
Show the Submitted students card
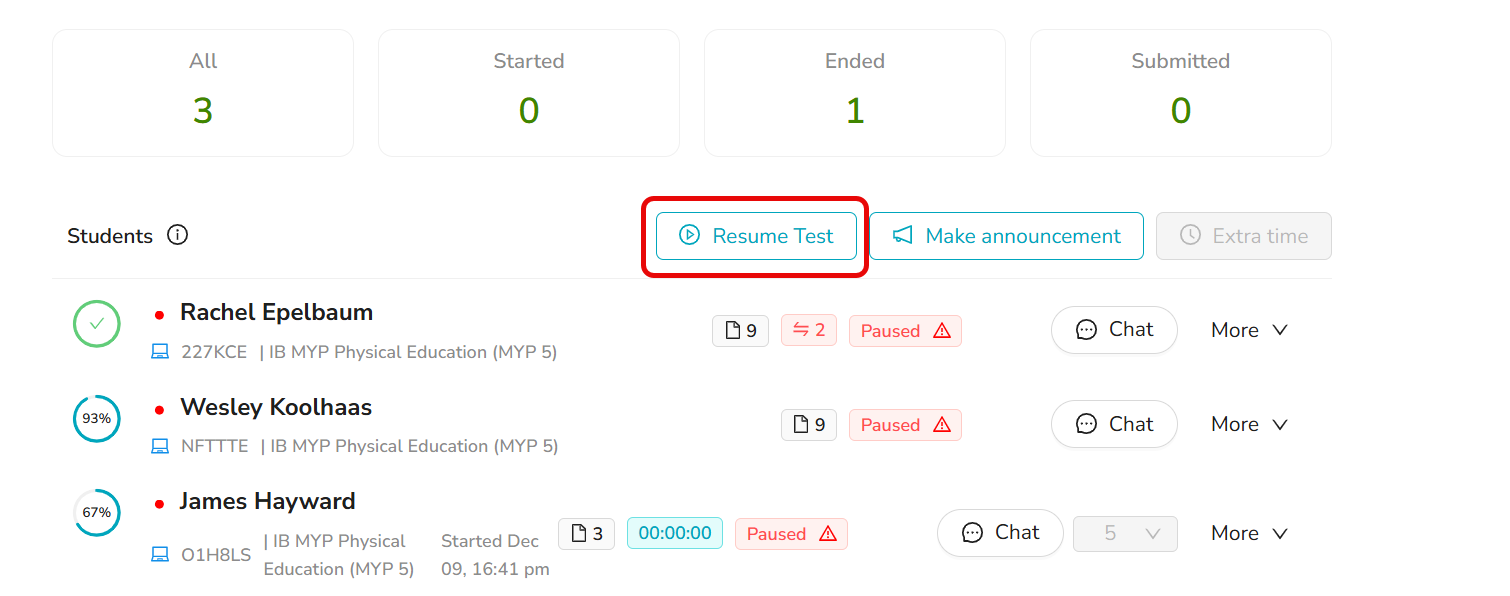1181,93
